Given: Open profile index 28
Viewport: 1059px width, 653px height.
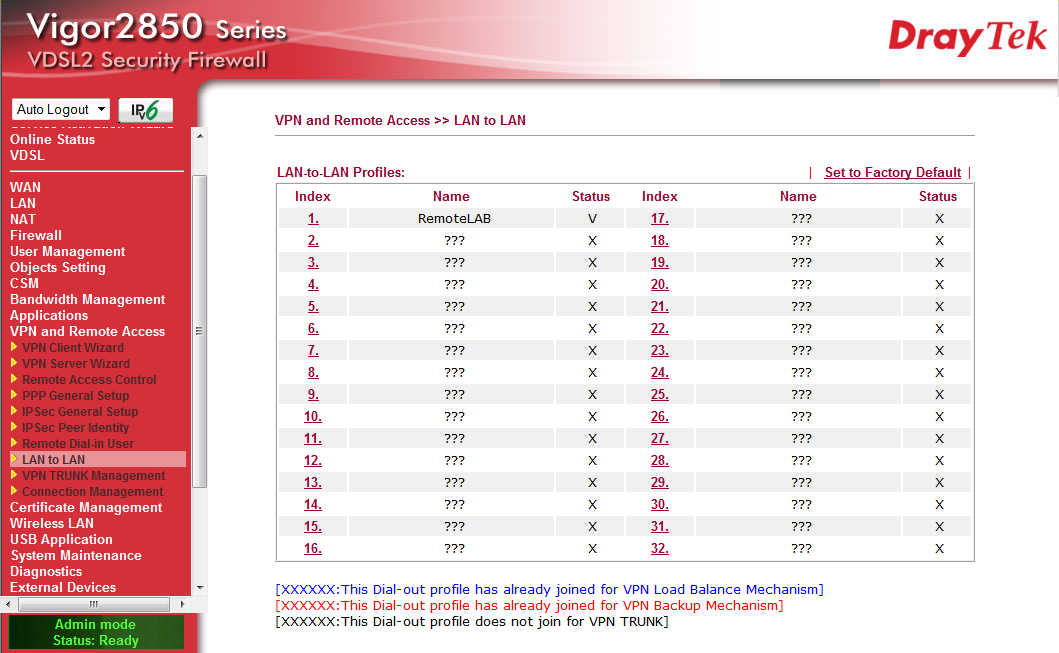Looking at the screenshot, I should (x=660, y=461).
